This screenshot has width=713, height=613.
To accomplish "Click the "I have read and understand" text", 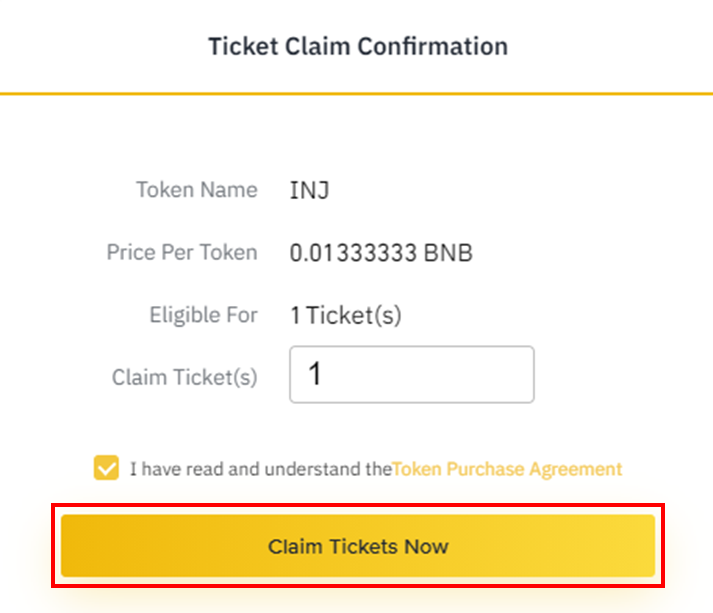I will tap(260, 469).
